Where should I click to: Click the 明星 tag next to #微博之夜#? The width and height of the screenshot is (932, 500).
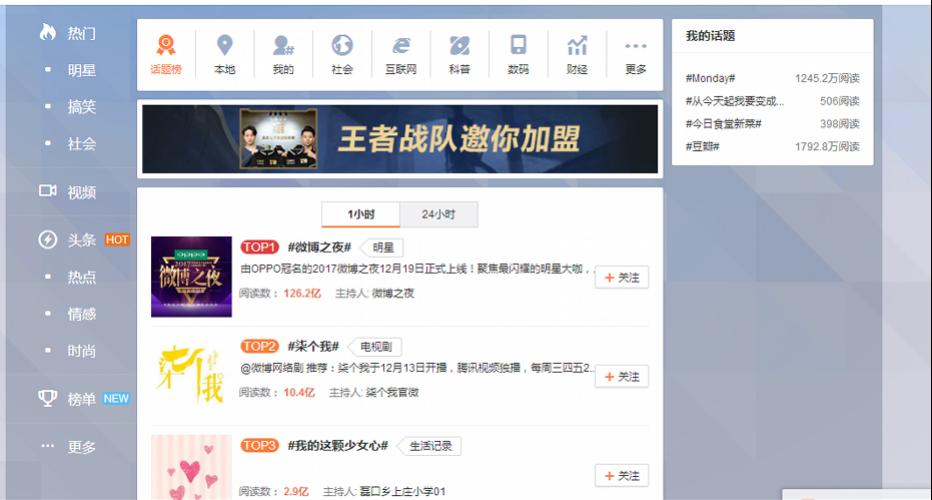click(383, 248)
